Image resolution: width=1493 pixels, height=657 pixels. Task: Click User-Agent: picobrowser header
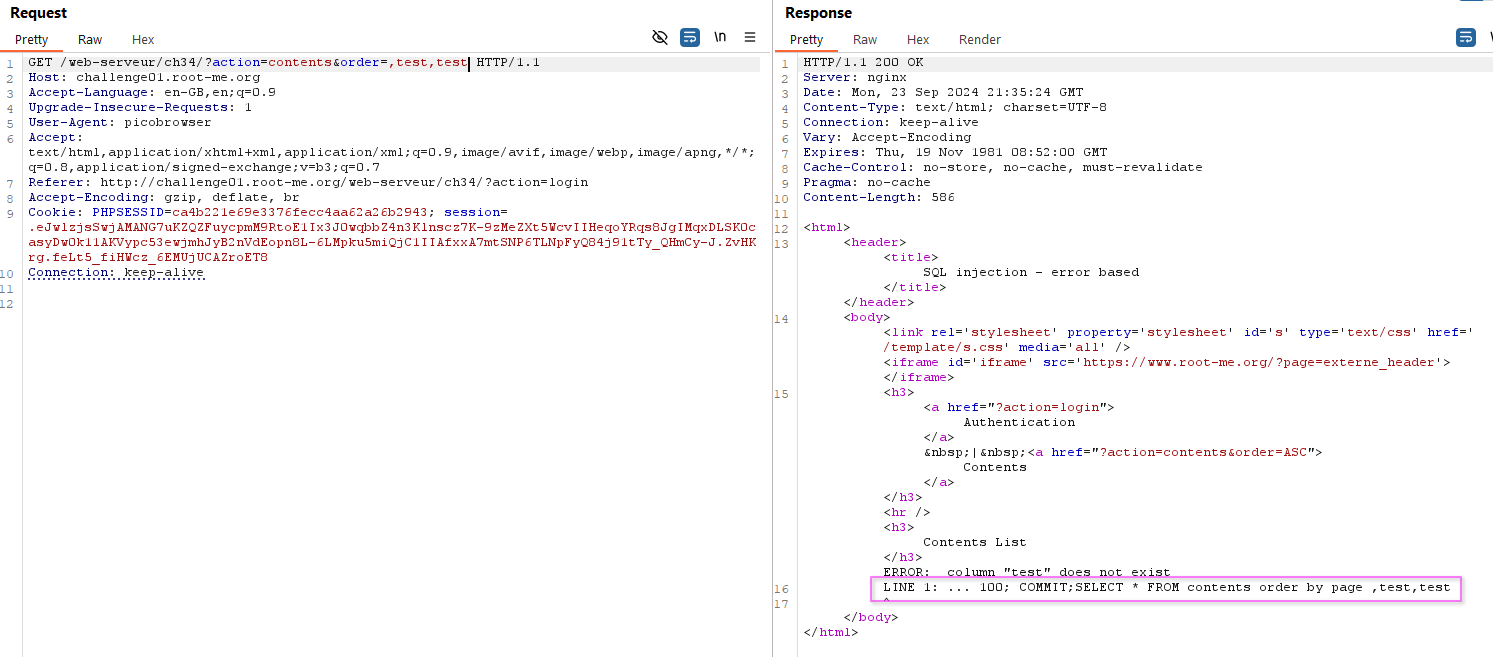coord(120,122)
